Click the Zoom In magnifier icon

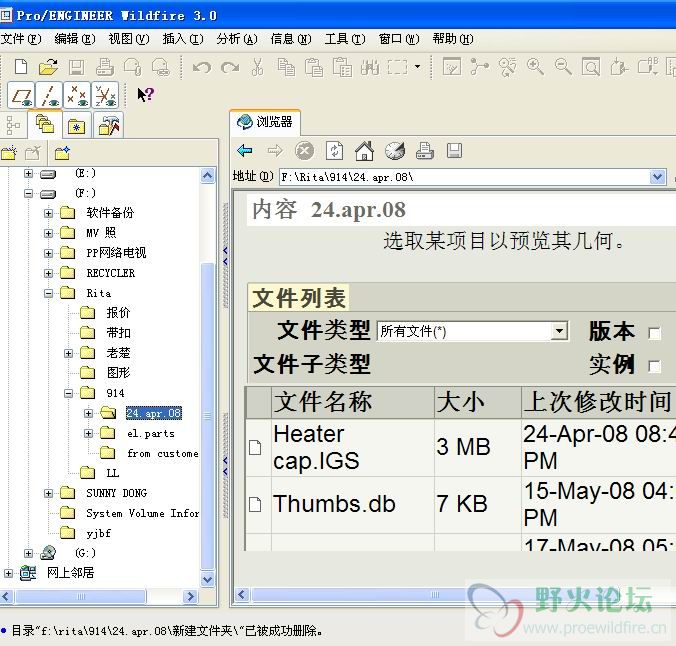tap(535, 67)
